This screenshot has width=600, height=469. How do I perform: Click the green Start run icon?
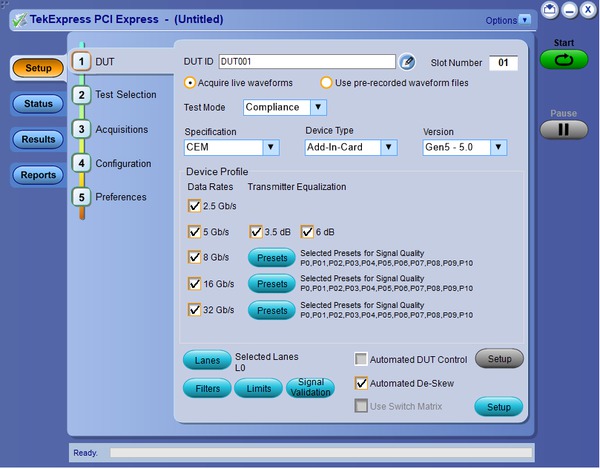click(564, 60)
